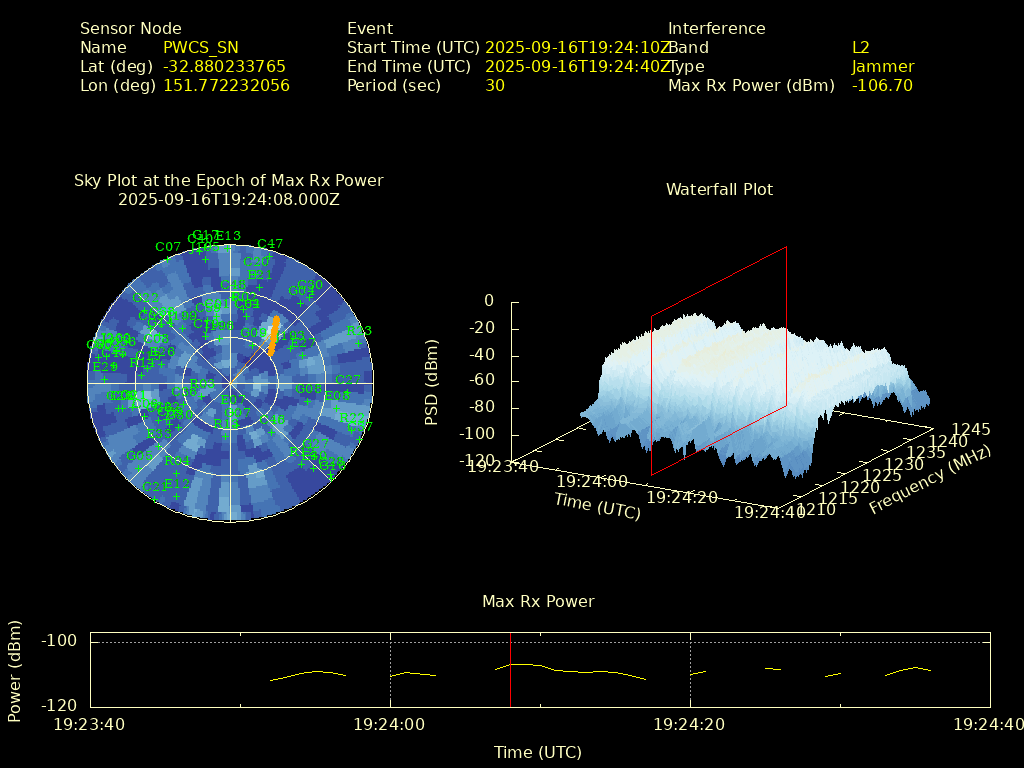Click the orange interference direction track
Viewport: 1024px width, 768px height.
[273, 335]
